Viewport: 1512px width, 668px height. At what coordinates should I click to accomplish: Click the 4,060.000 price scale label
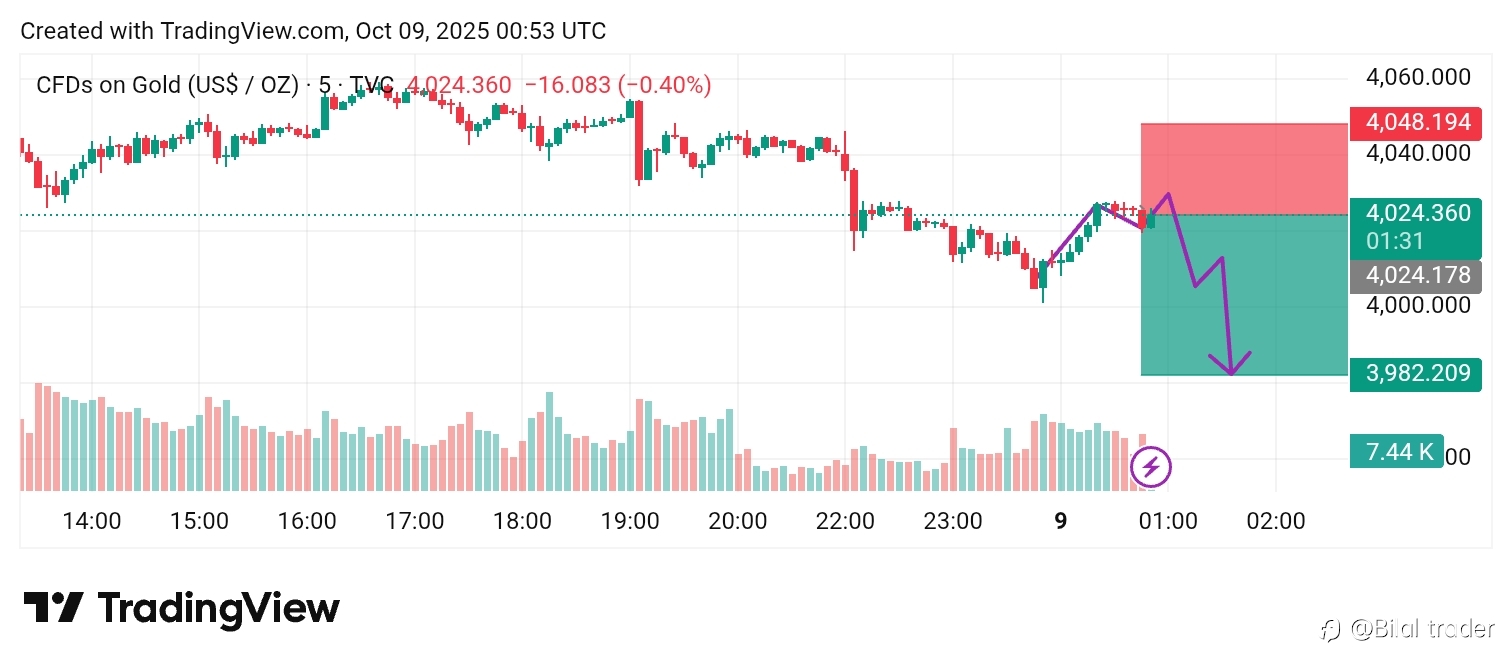[1417, 78]
